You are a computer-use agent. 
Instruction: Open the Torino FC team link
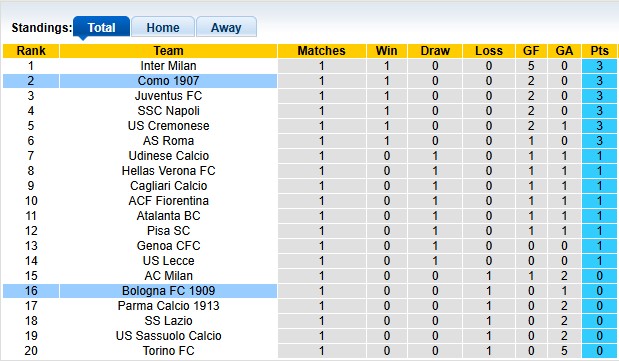coord(169,351)
